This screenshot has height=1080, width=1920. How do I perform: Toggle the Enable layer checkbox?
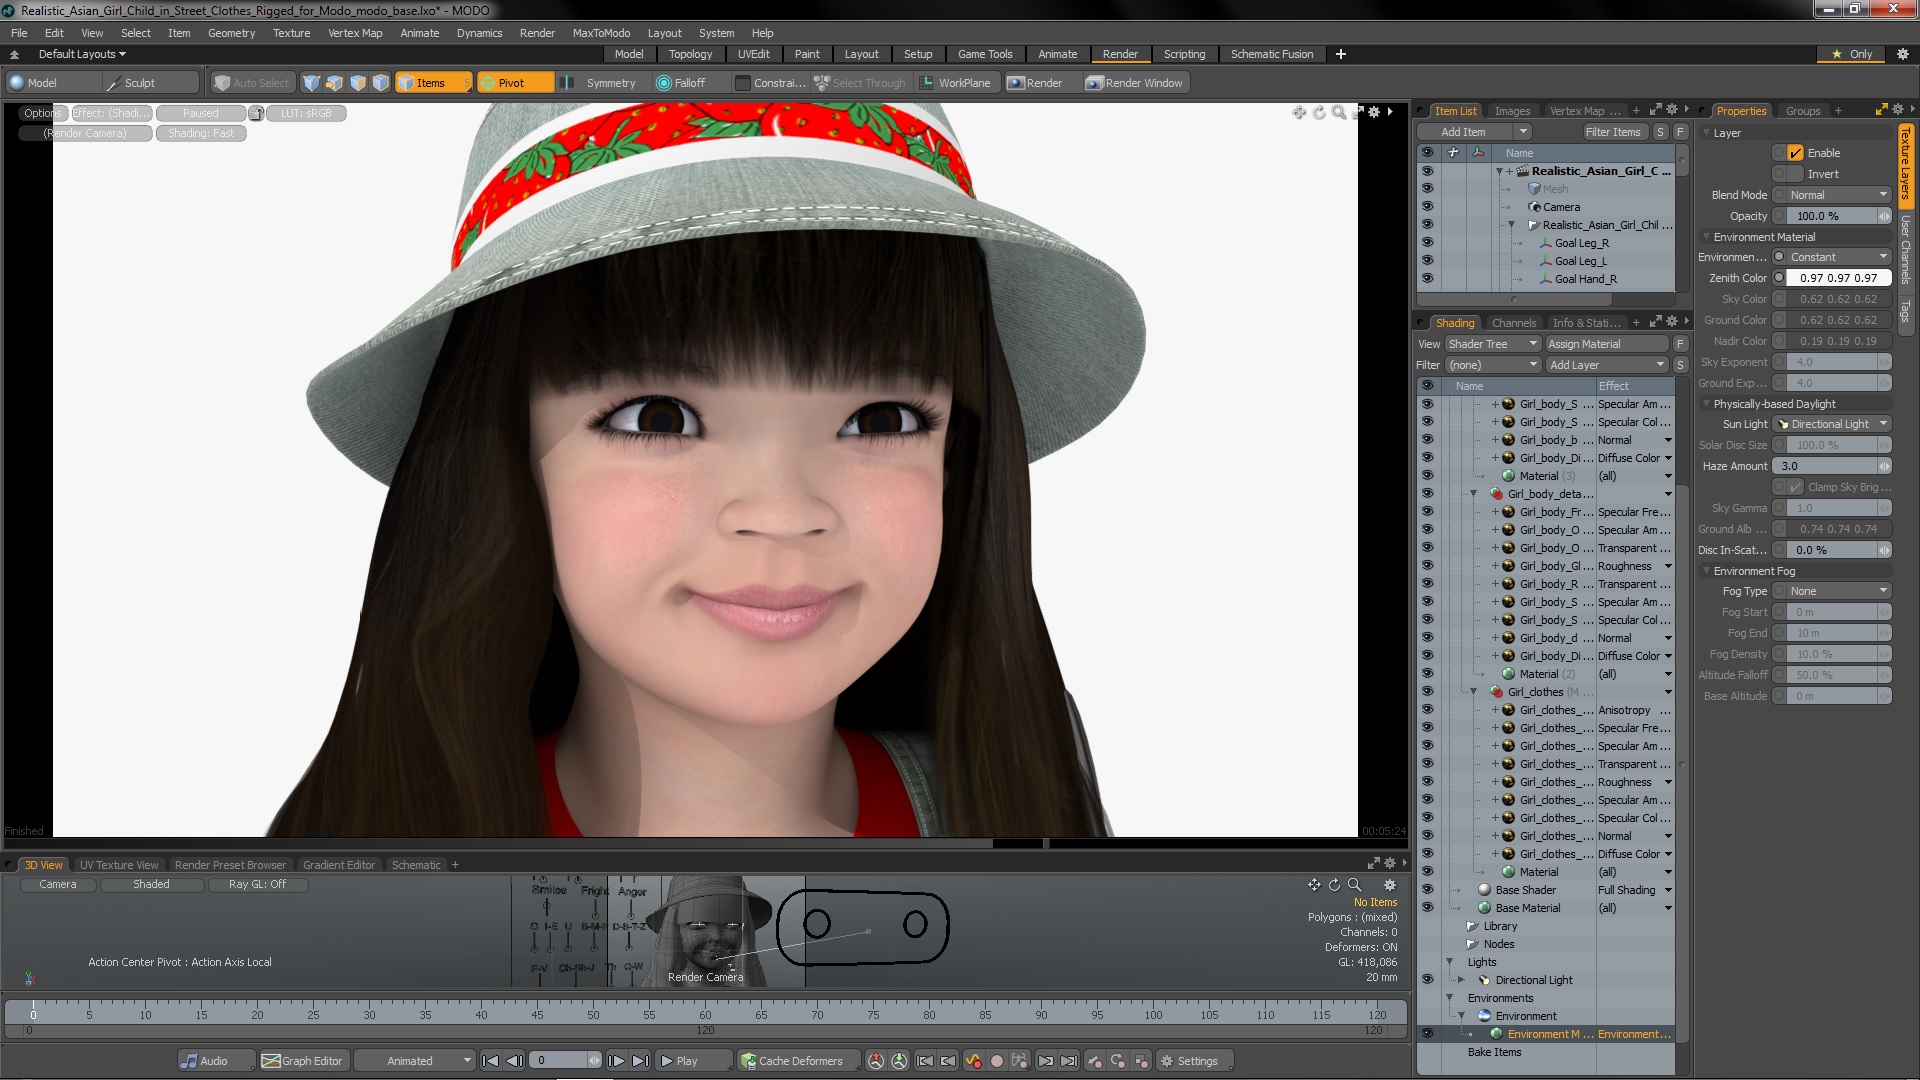pos(1796,153)
